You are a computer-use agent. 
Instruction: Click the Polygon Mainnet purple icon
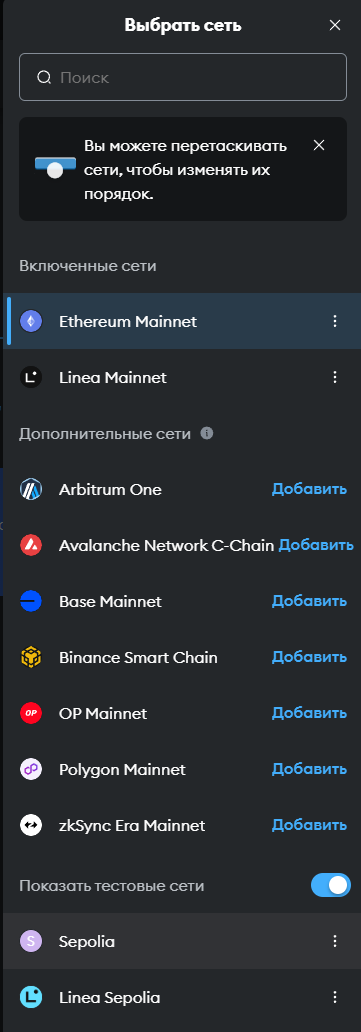click(31, 769)
